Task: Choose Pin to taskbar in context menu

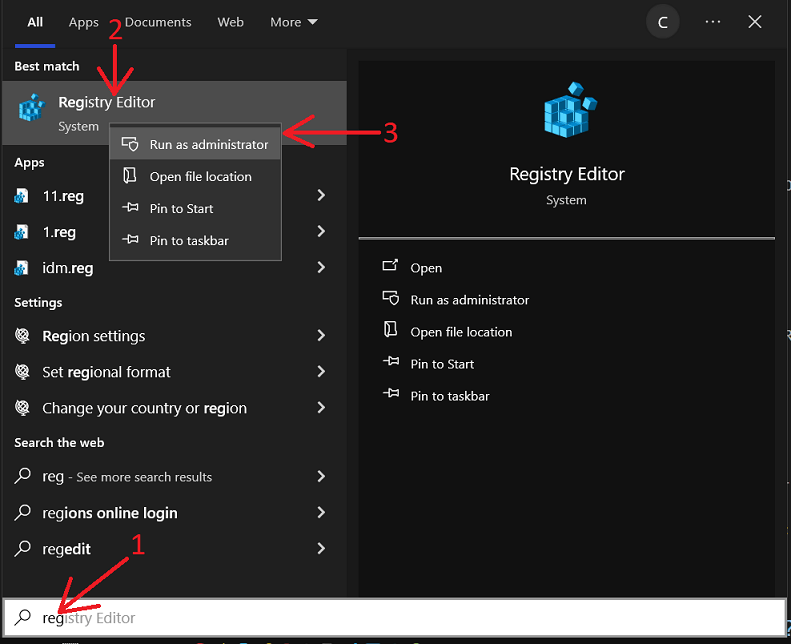Action: pyautogui.click(x=195, y=241)
